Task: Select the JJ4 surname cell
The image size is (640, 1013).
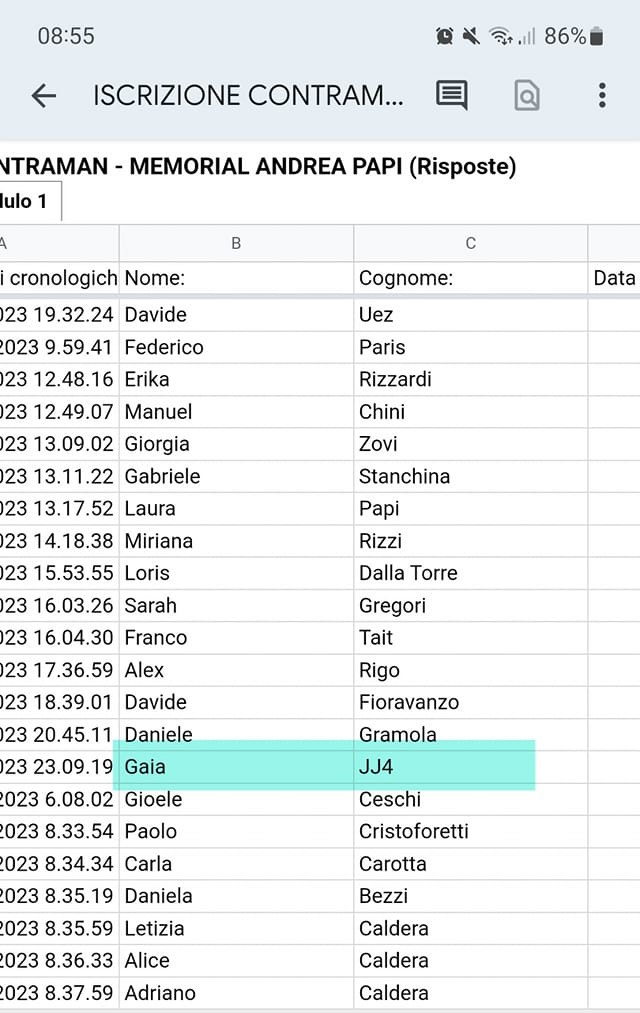Action: click(471, 767)
